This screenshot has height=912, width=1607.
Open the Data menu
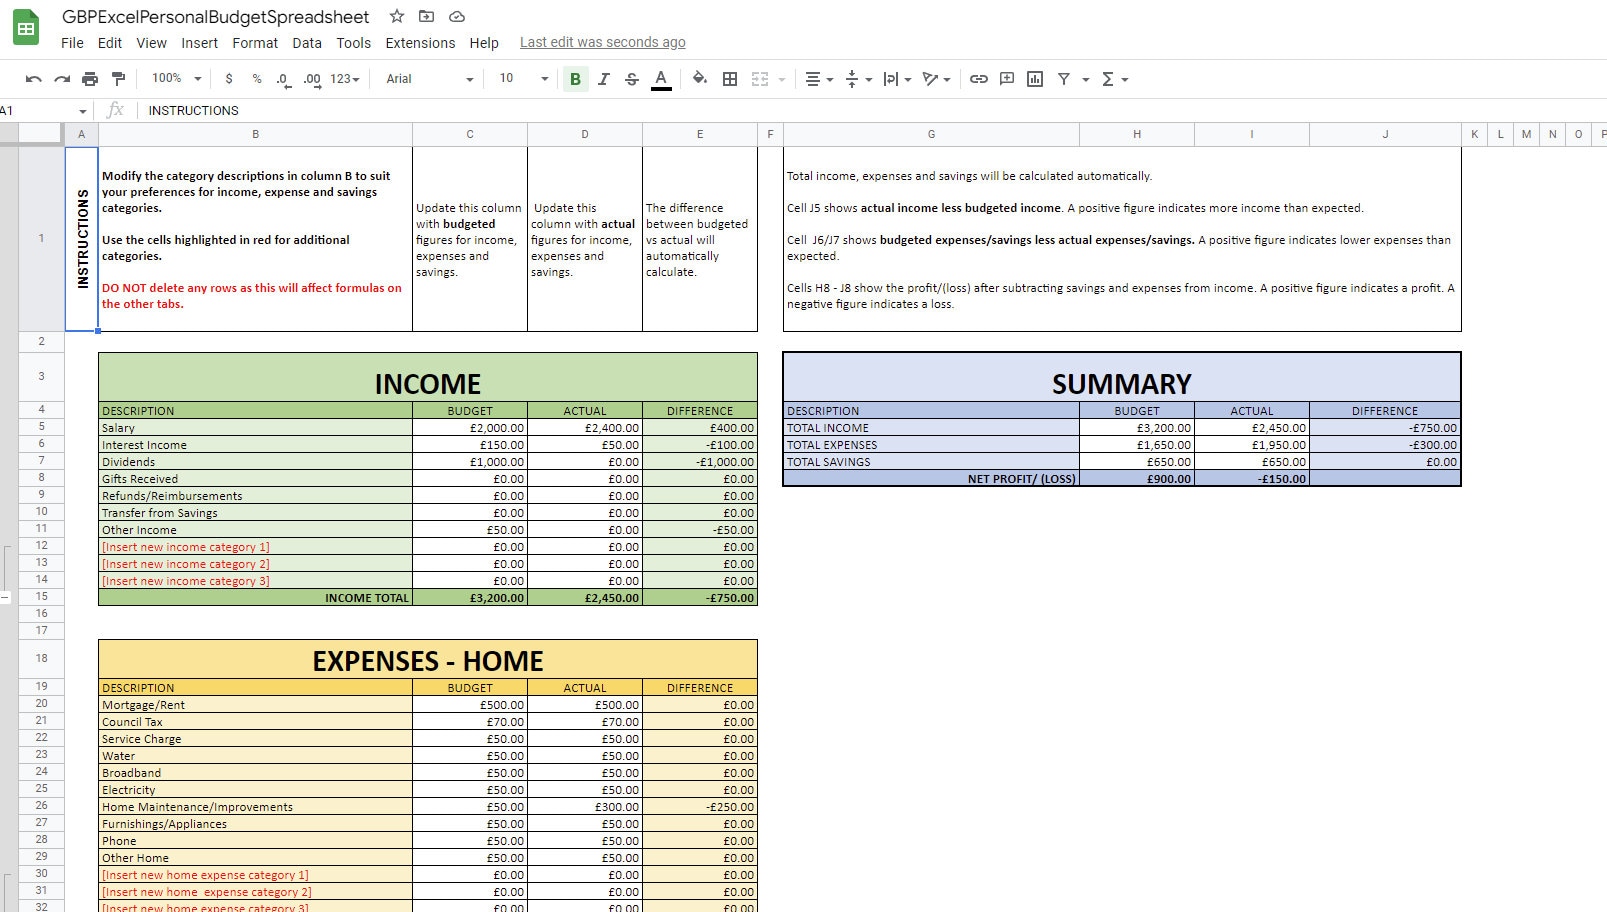tap(306, 43)
